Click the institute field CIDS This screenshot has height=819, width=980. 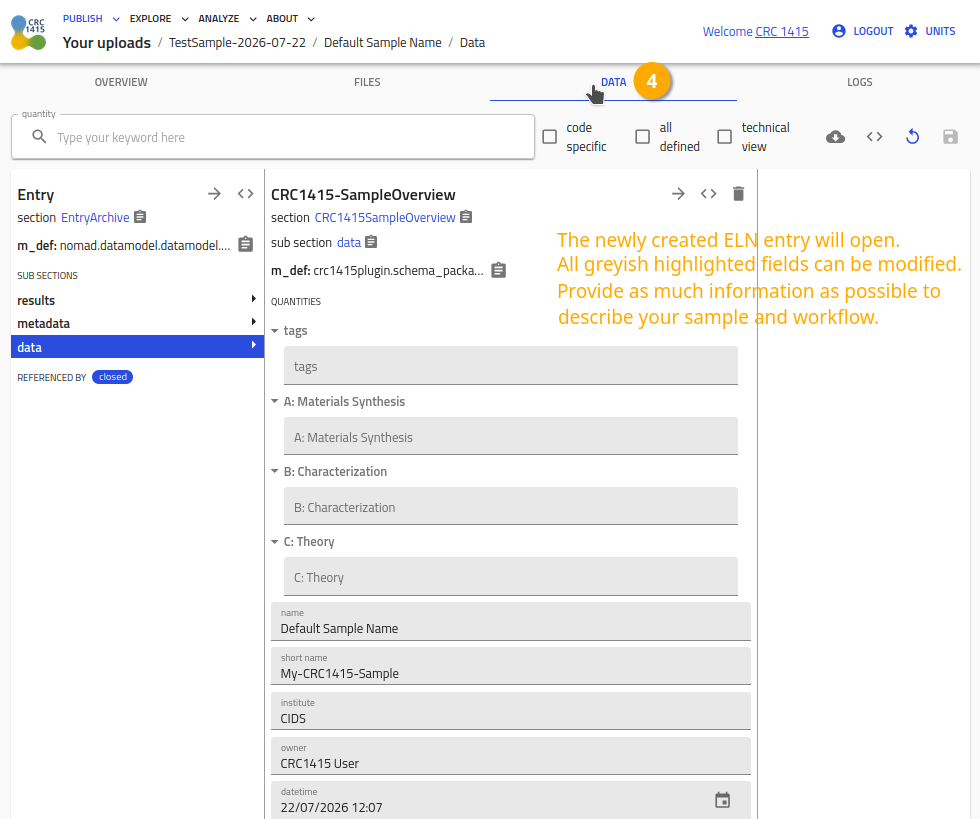(x=511, y=711)
